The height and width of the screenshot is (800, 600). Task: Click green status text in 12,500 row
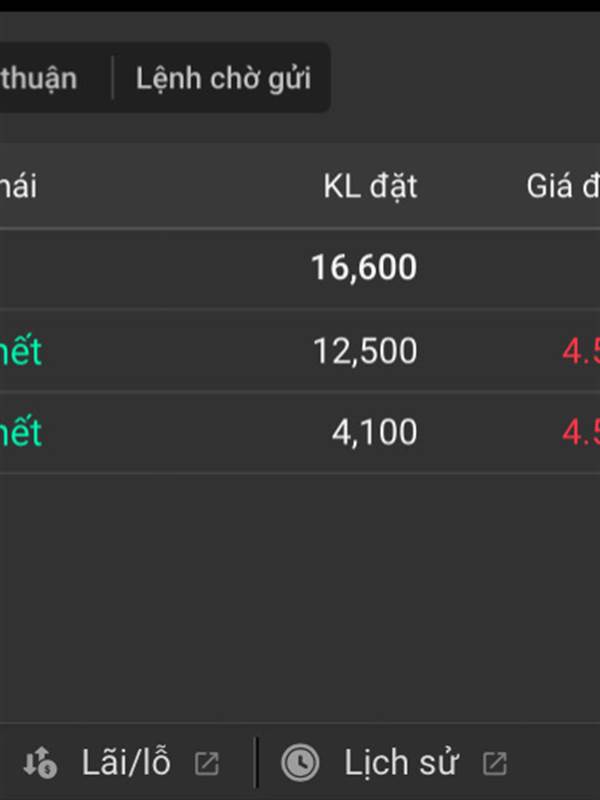pyautogui.click(x=20, y=351)
